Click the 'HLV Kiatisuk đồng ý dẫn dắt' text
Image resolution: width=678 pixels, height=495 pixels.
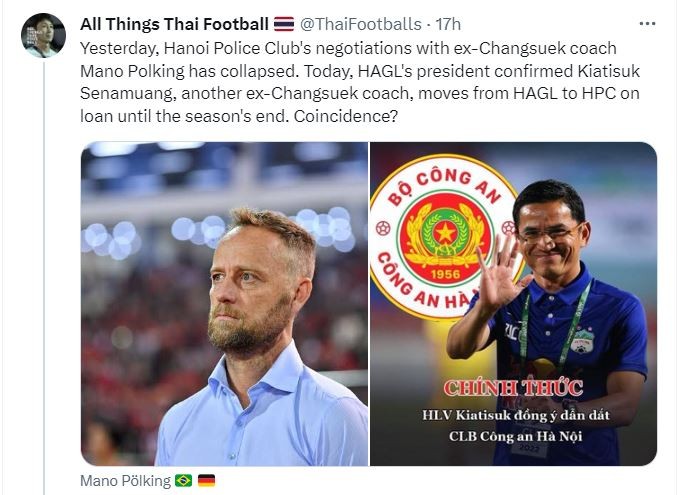[514, 413]
